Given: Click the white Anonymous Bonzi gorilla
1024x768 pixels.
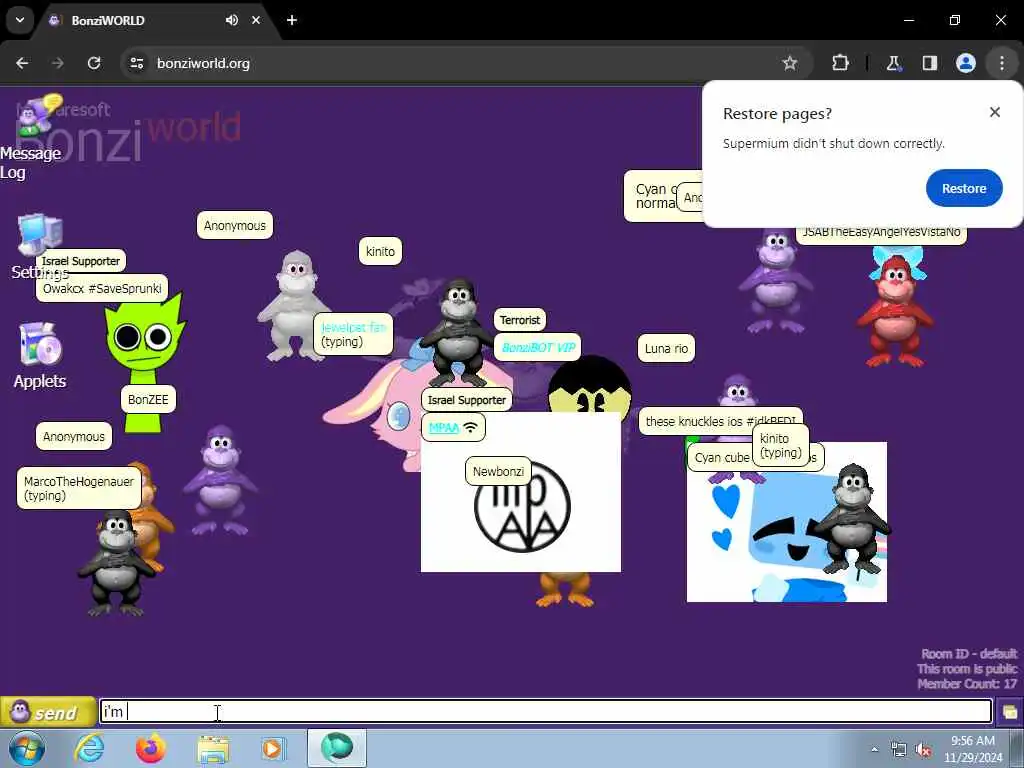Looking at the screenshot, I should [x=293, y=306].
